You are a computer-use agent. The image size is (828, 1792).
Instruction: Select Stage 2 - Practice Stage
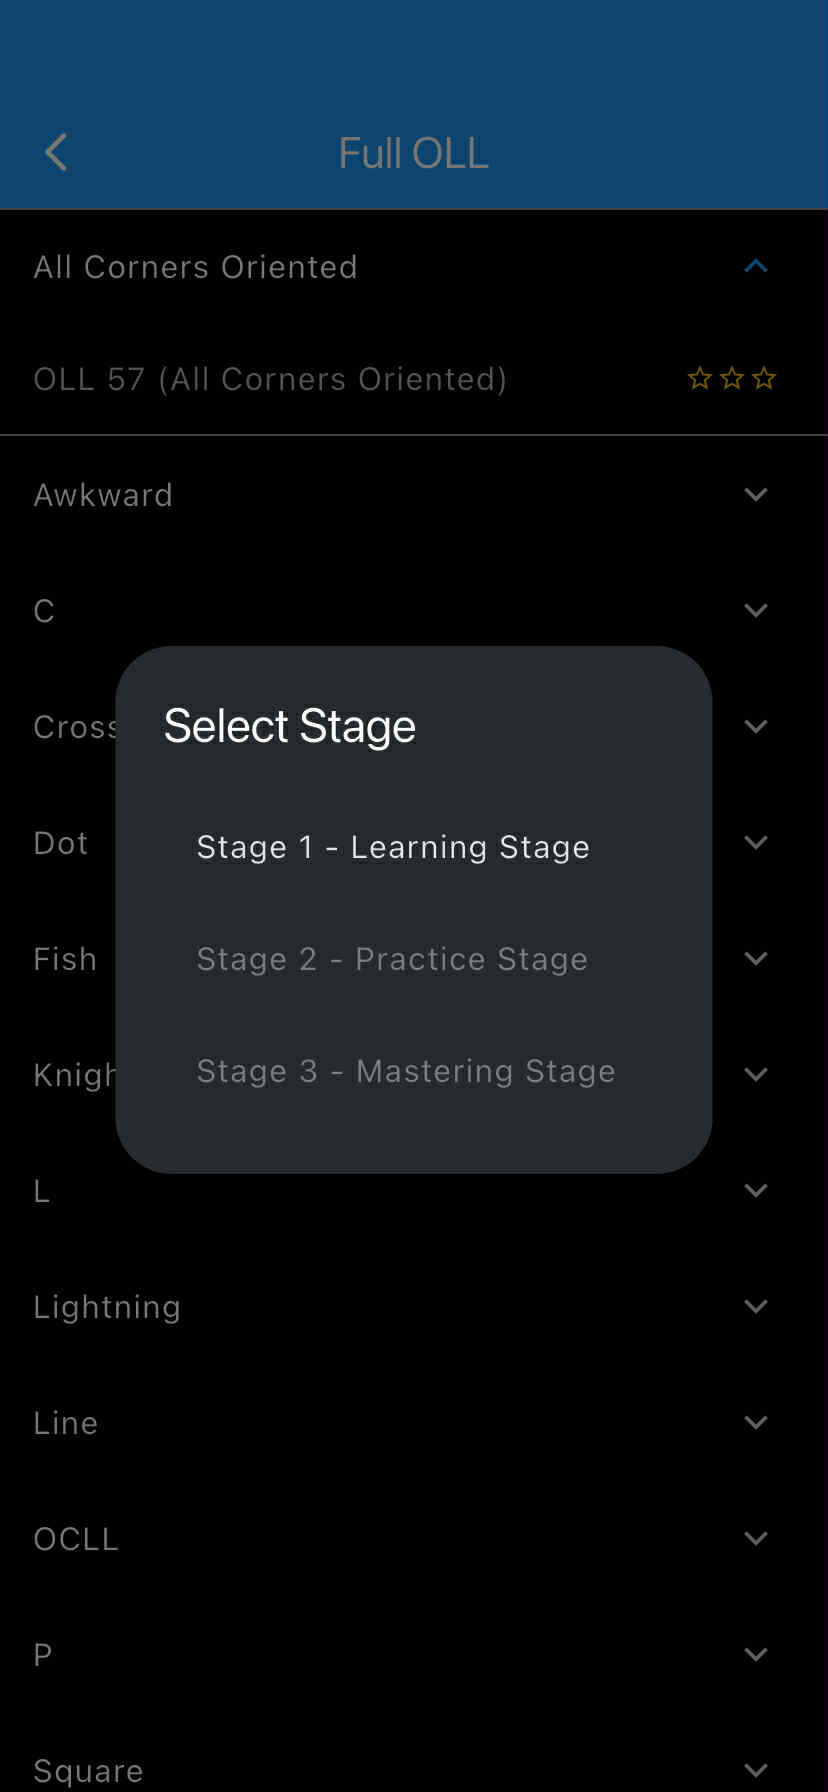(x=392, y=959)
